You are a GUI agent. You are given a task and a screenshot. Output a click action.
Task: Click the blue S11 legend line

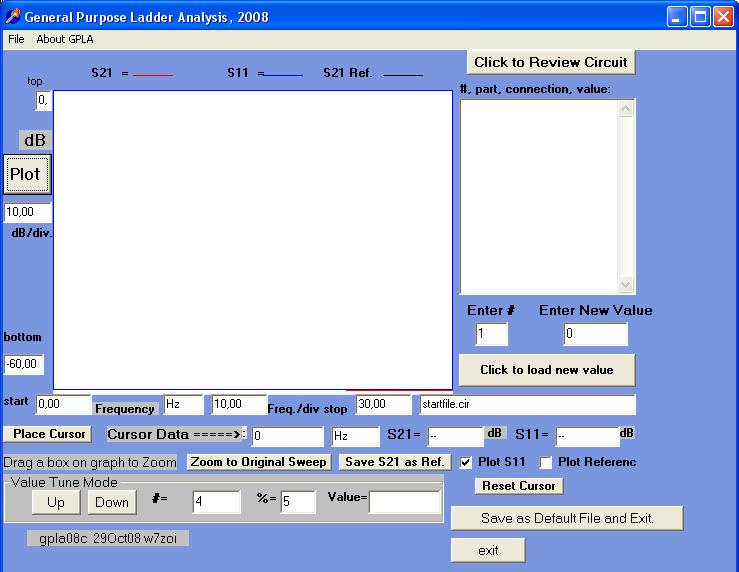pyautogui.click(x=283, y=74)
